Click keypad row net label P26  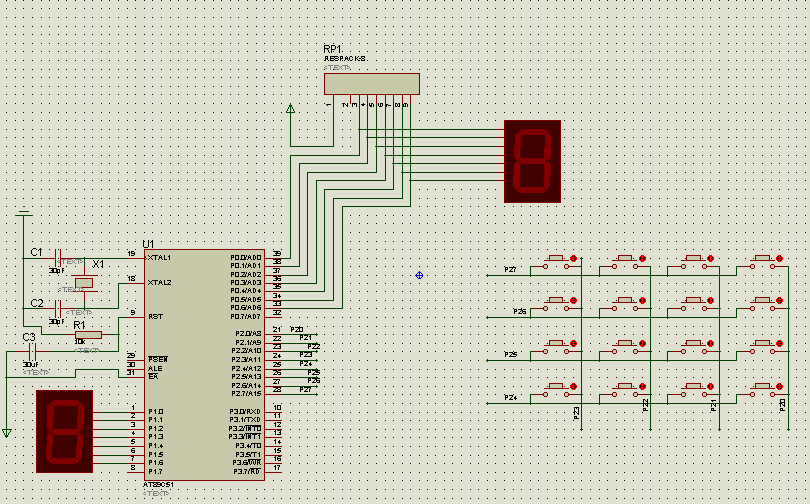click(x=520, y=311)
